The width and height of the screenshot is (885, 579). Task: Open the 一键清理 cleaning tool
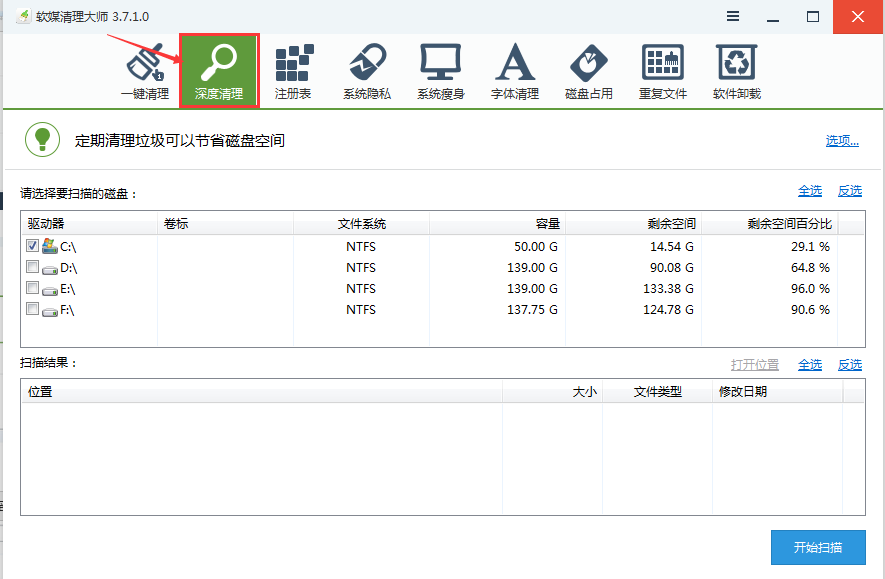pos(146,70)
